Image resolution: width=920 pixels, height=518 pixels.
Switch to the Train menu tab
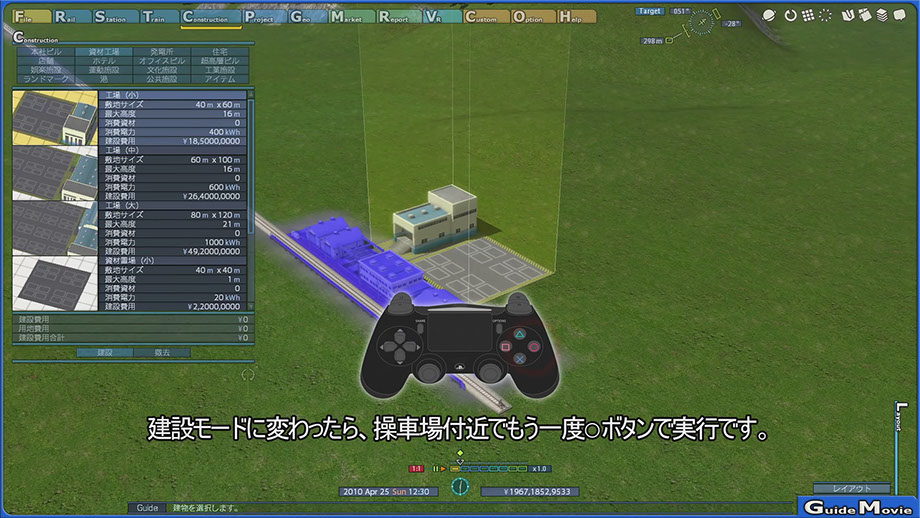click(x=158, y=17)
